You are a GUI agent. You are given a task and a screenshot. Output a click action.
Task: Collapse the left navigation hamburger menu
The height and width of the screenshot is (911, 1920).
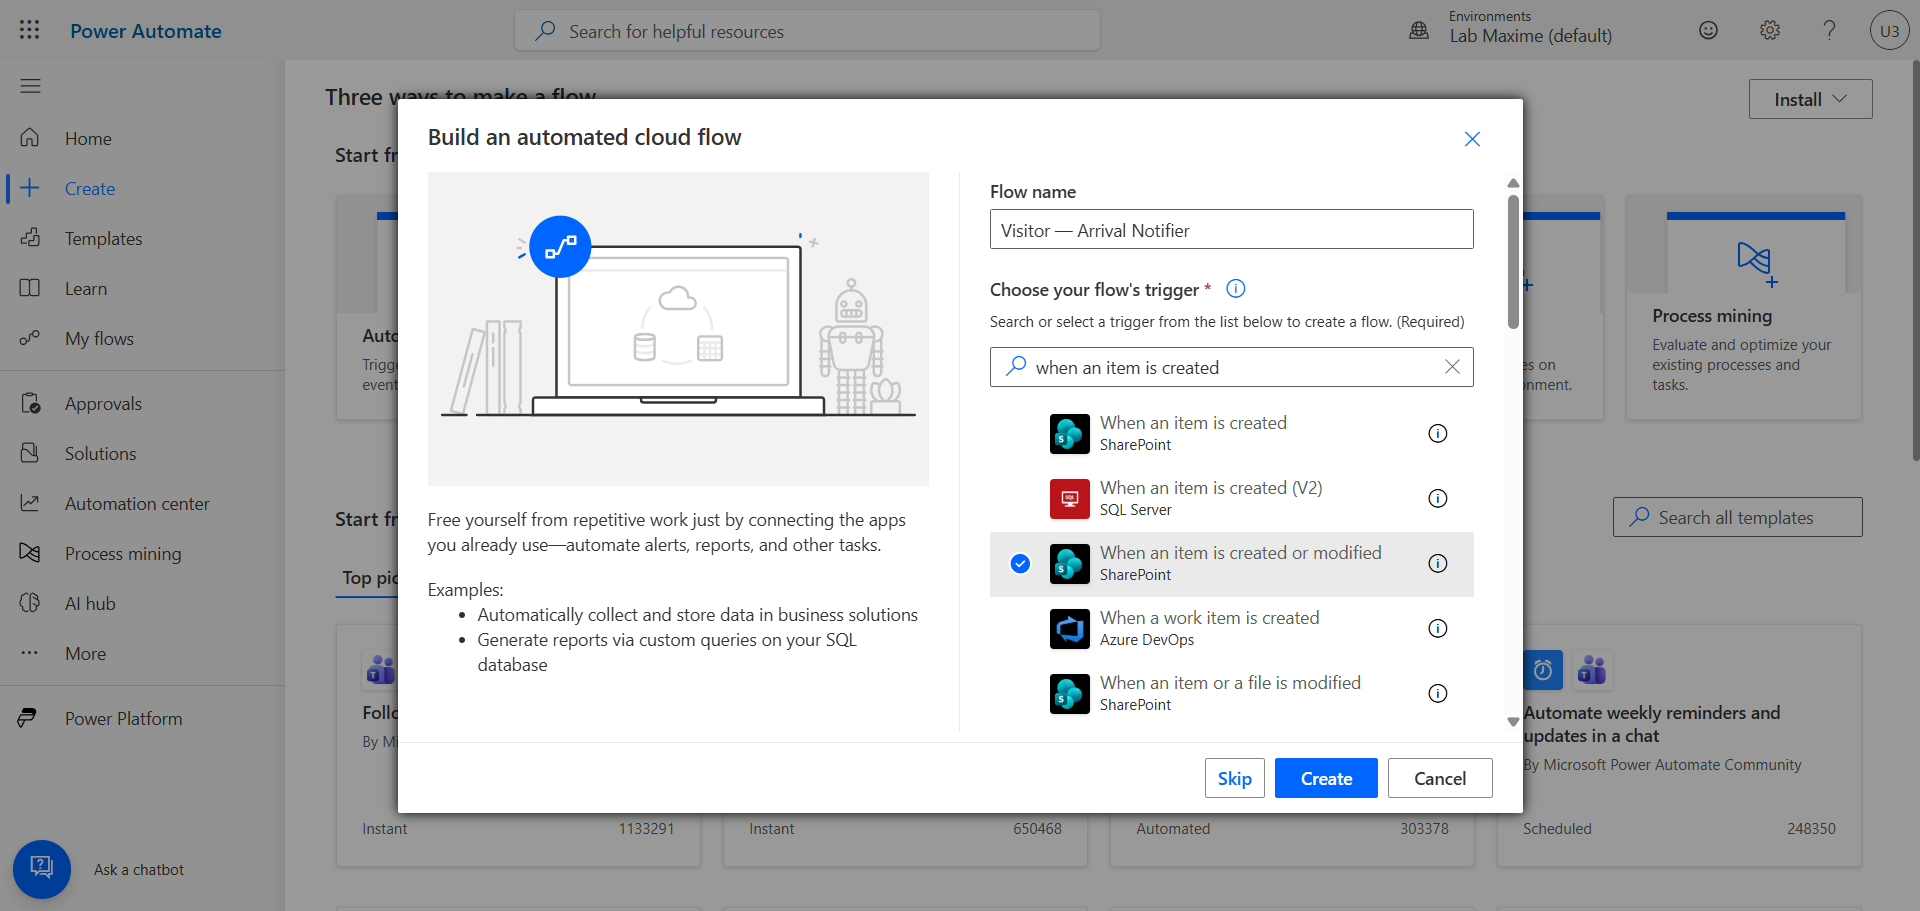(x=30, y=86)
